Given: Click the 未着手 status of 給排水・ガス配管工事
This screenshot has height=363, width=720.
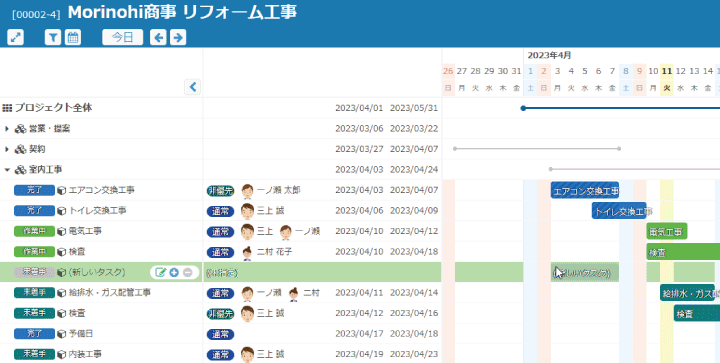Looking at the screenshot, I should 34,293.
